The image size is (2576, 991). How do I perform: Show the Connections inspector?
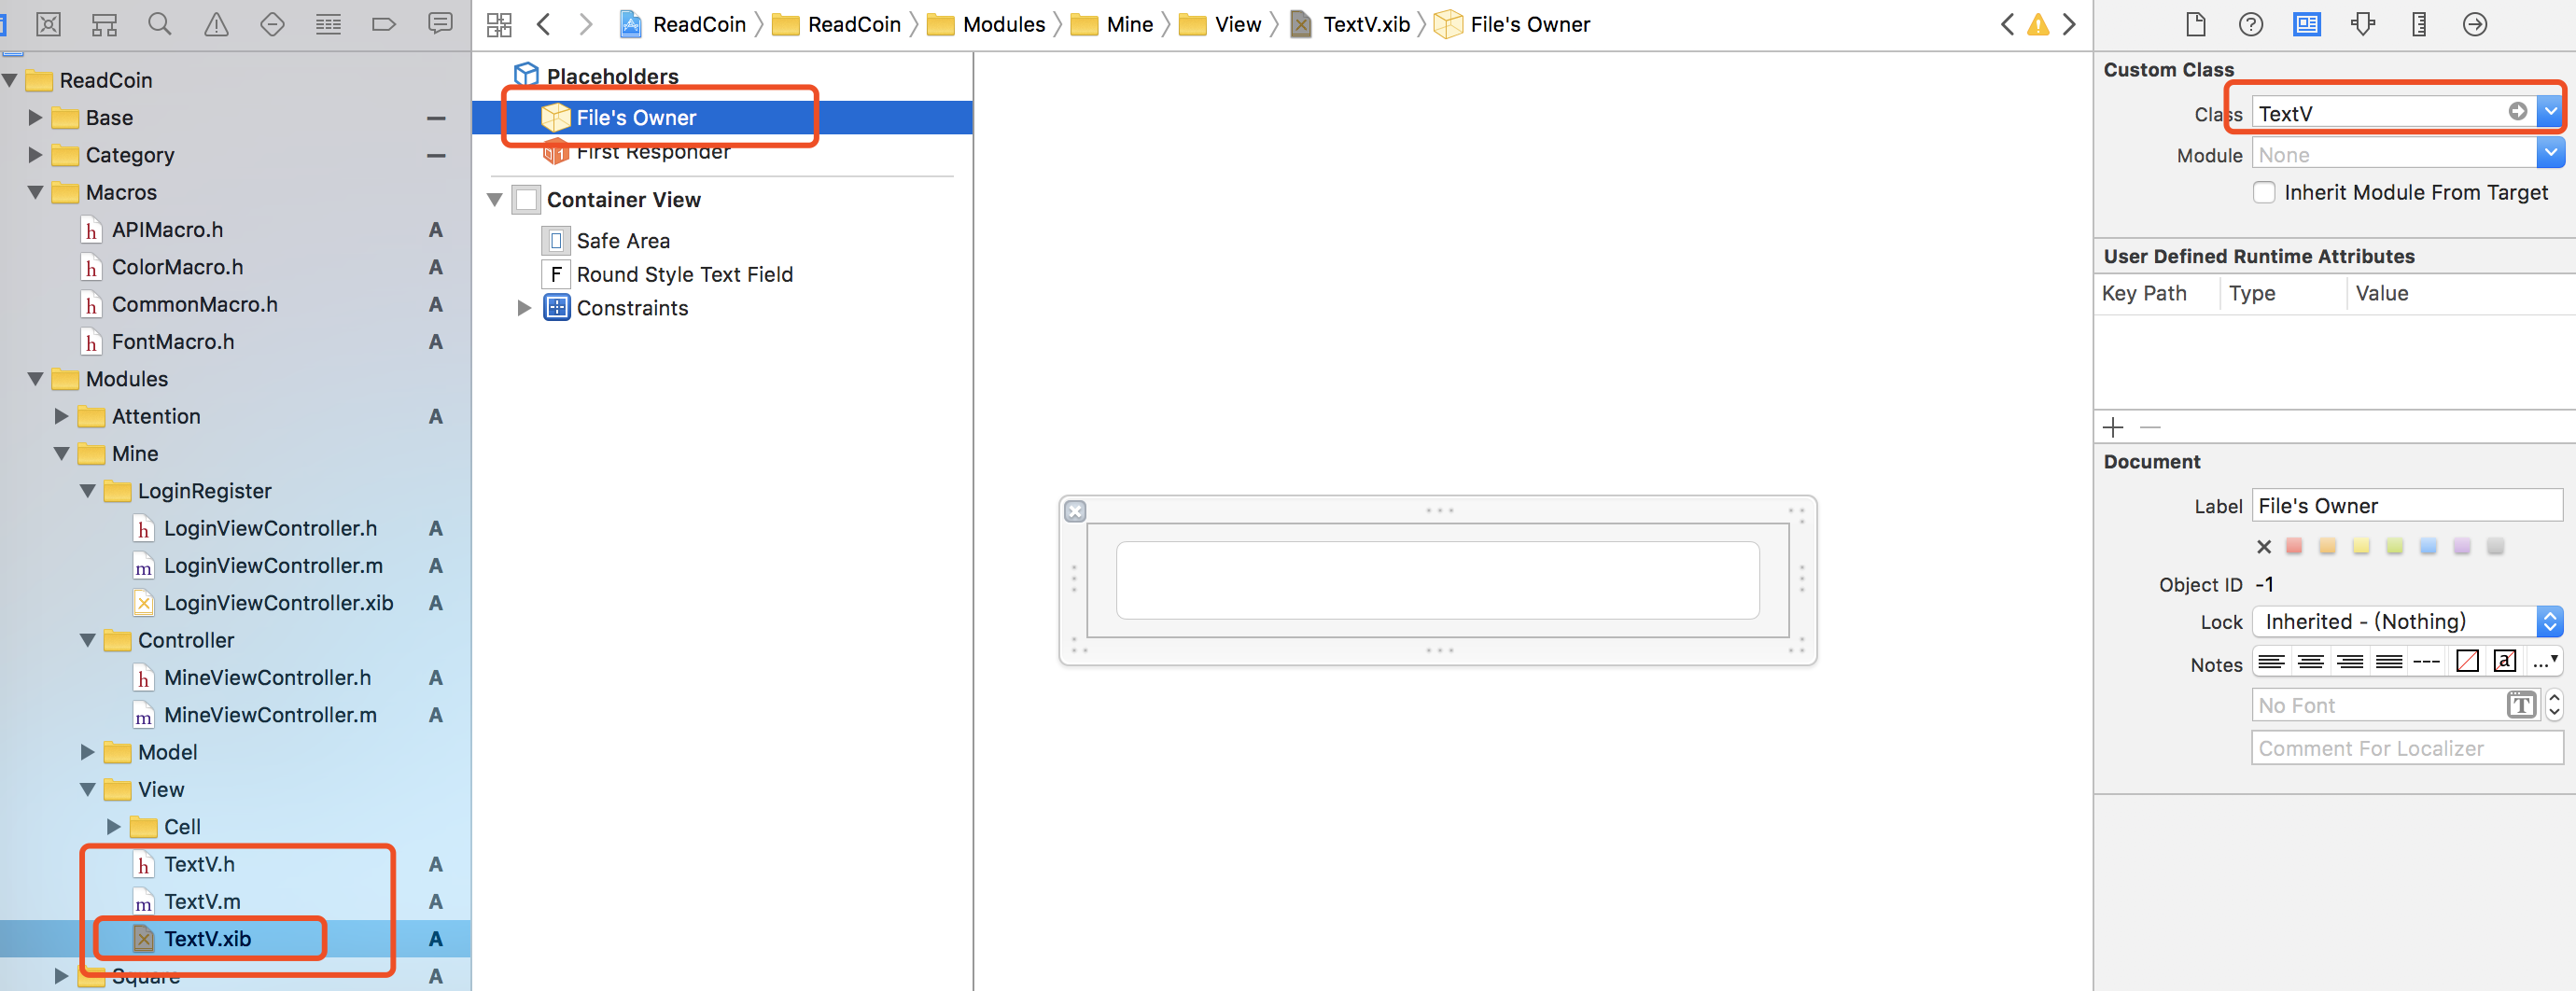point(2475,24)
